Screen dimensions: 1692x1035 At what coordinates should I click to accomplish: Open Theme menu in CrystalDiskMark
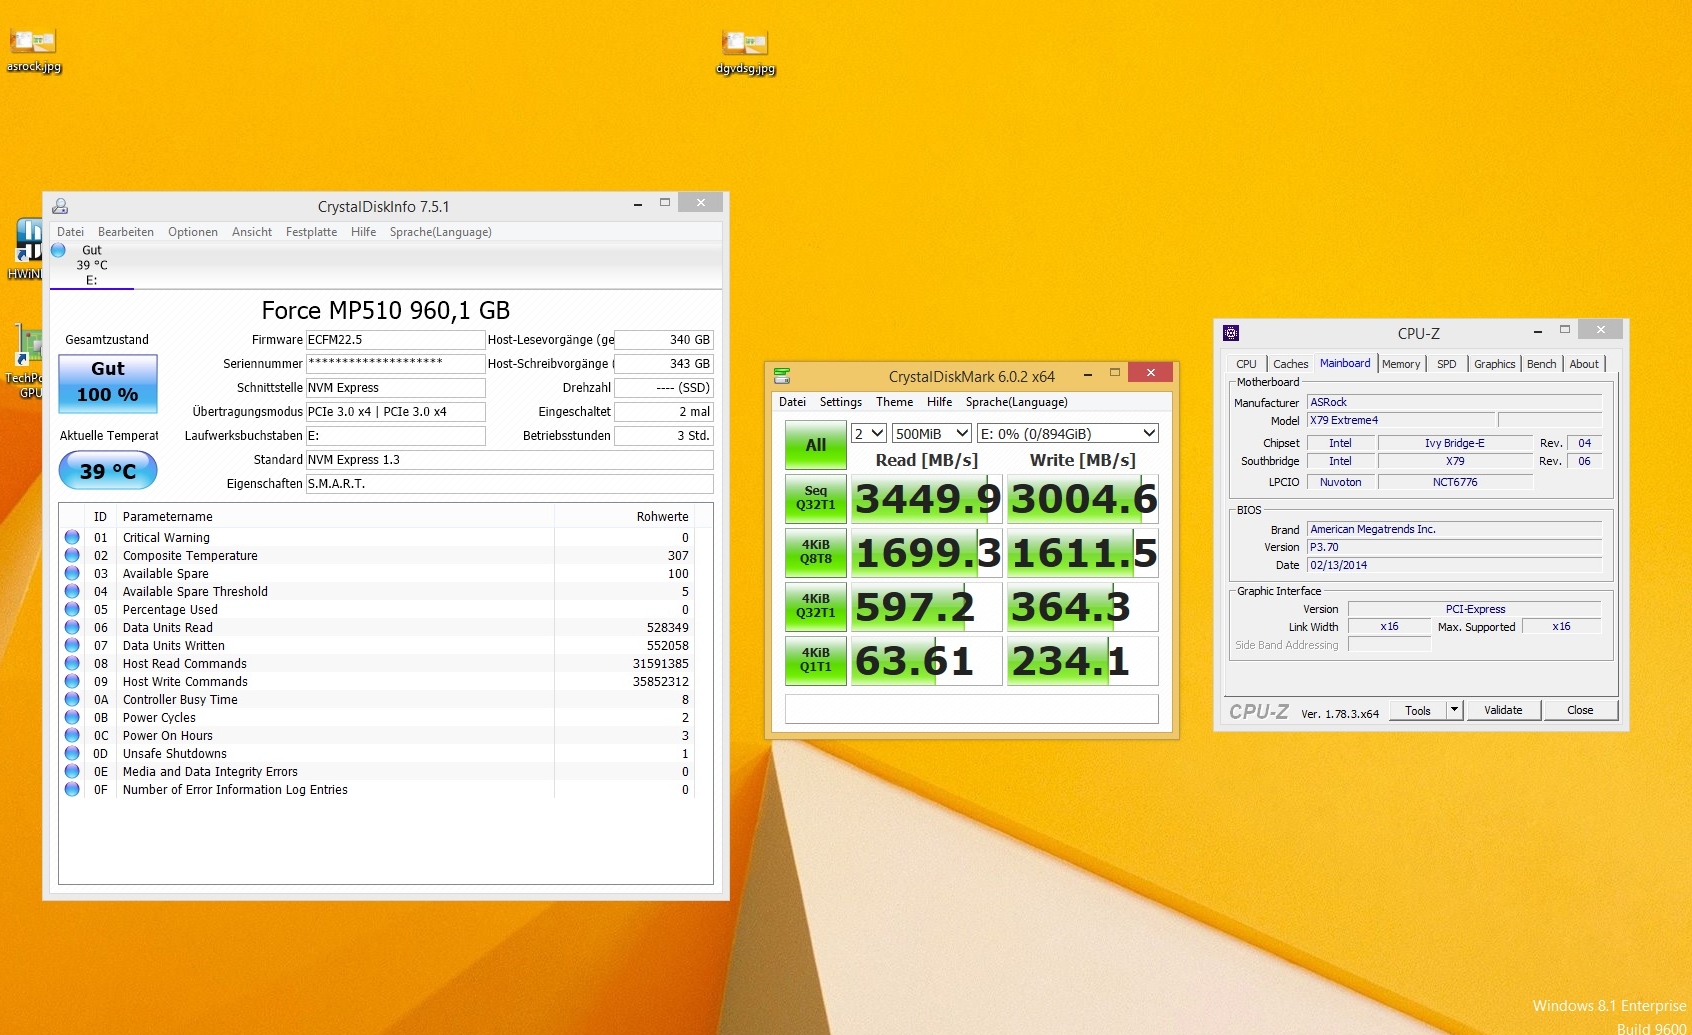pos(894,402)
